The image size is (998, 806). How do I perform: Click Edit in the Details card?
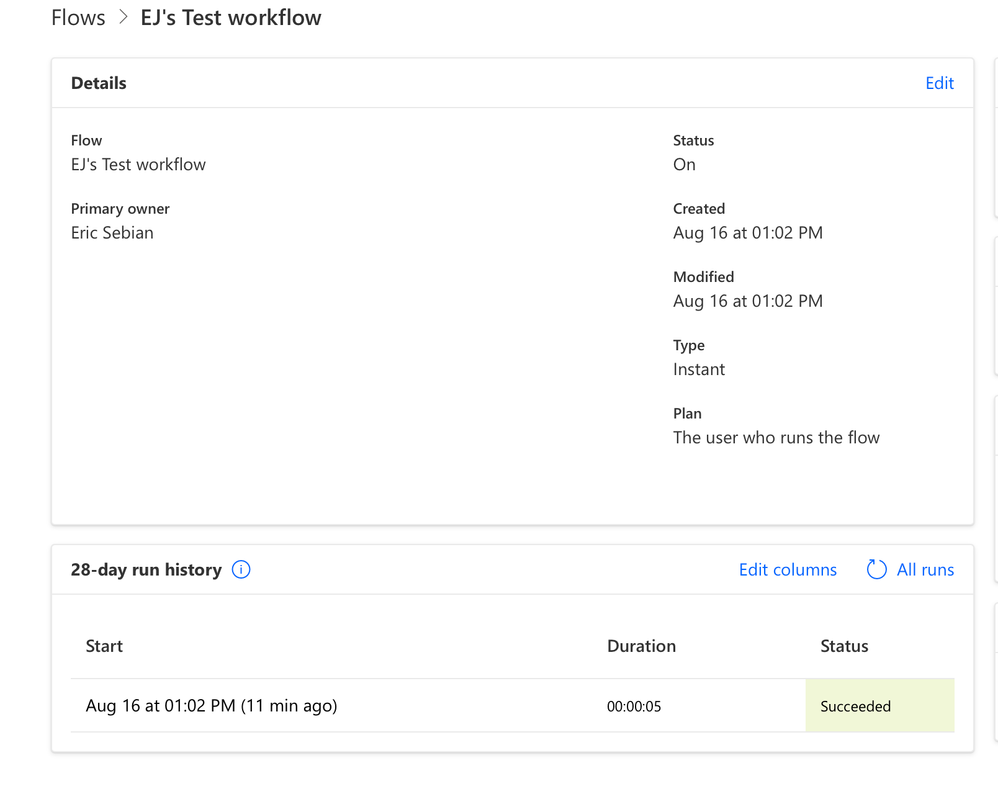coord(939,83)
